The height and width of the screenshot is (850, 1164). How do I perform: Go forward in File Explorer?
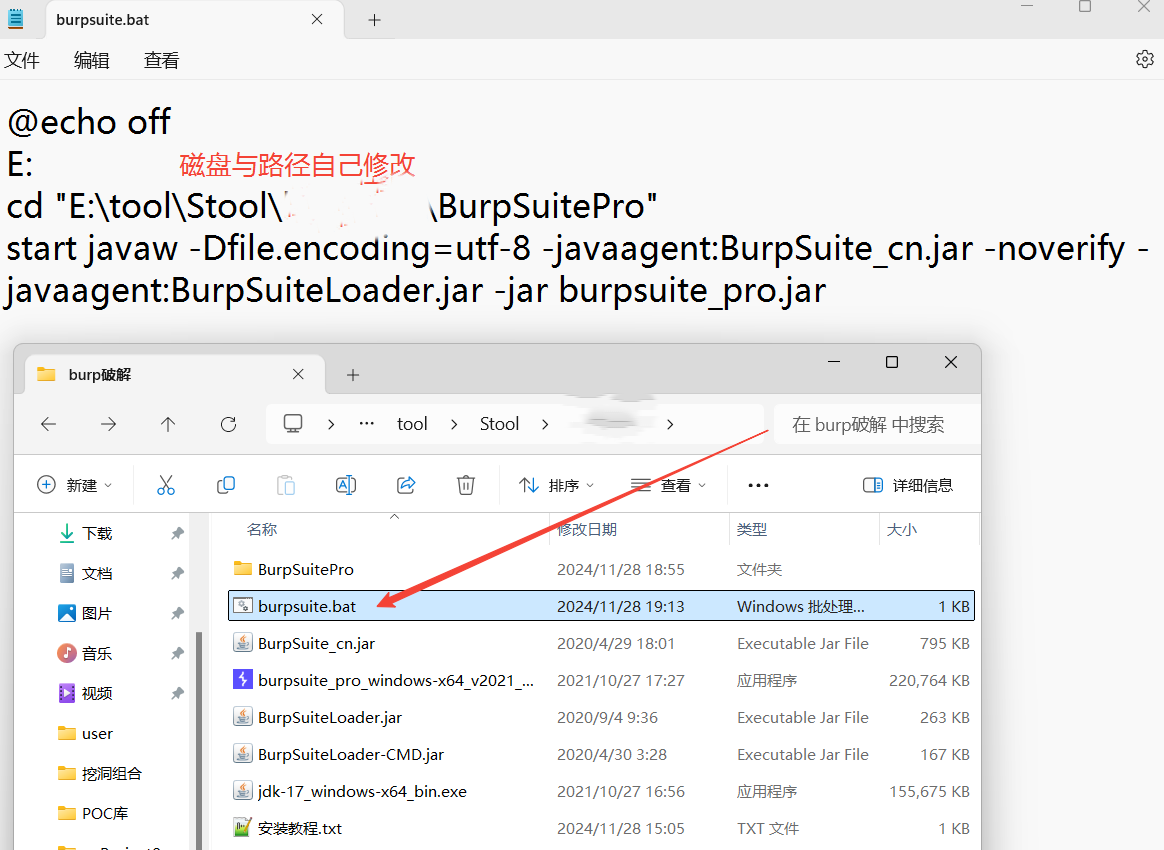click(x=108, y=424)
